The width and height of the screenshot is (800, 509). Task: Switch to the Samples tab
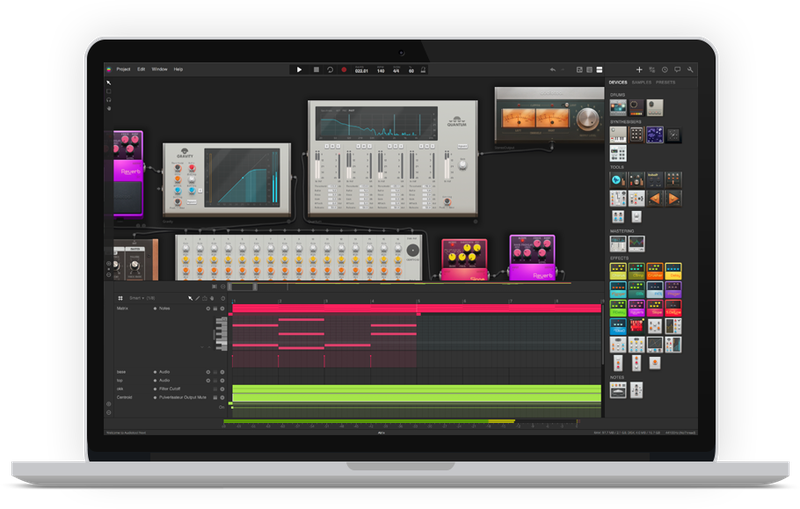(x=642, y=82)
